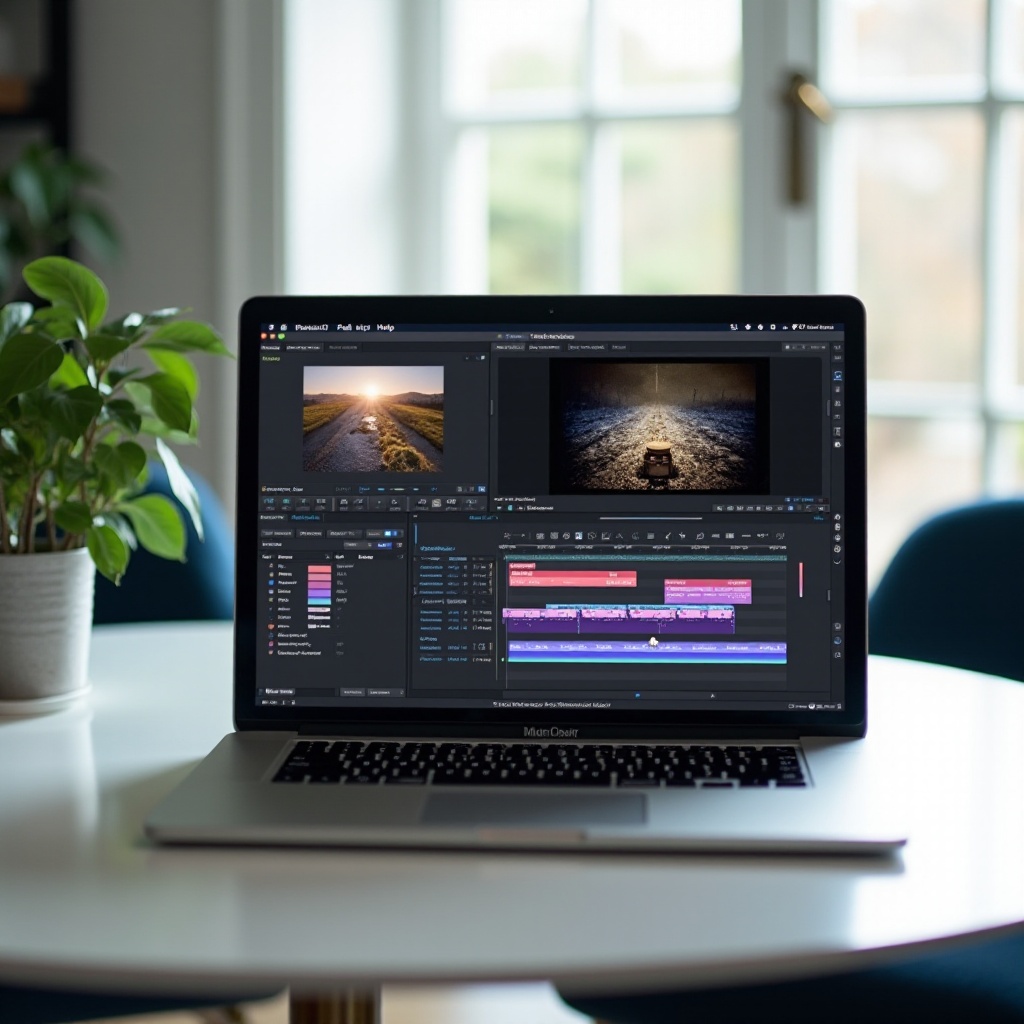Open the dropdown in the project panel search row
The height and width of the screenshot is (1024, 1024).
[x=359, y=545]
